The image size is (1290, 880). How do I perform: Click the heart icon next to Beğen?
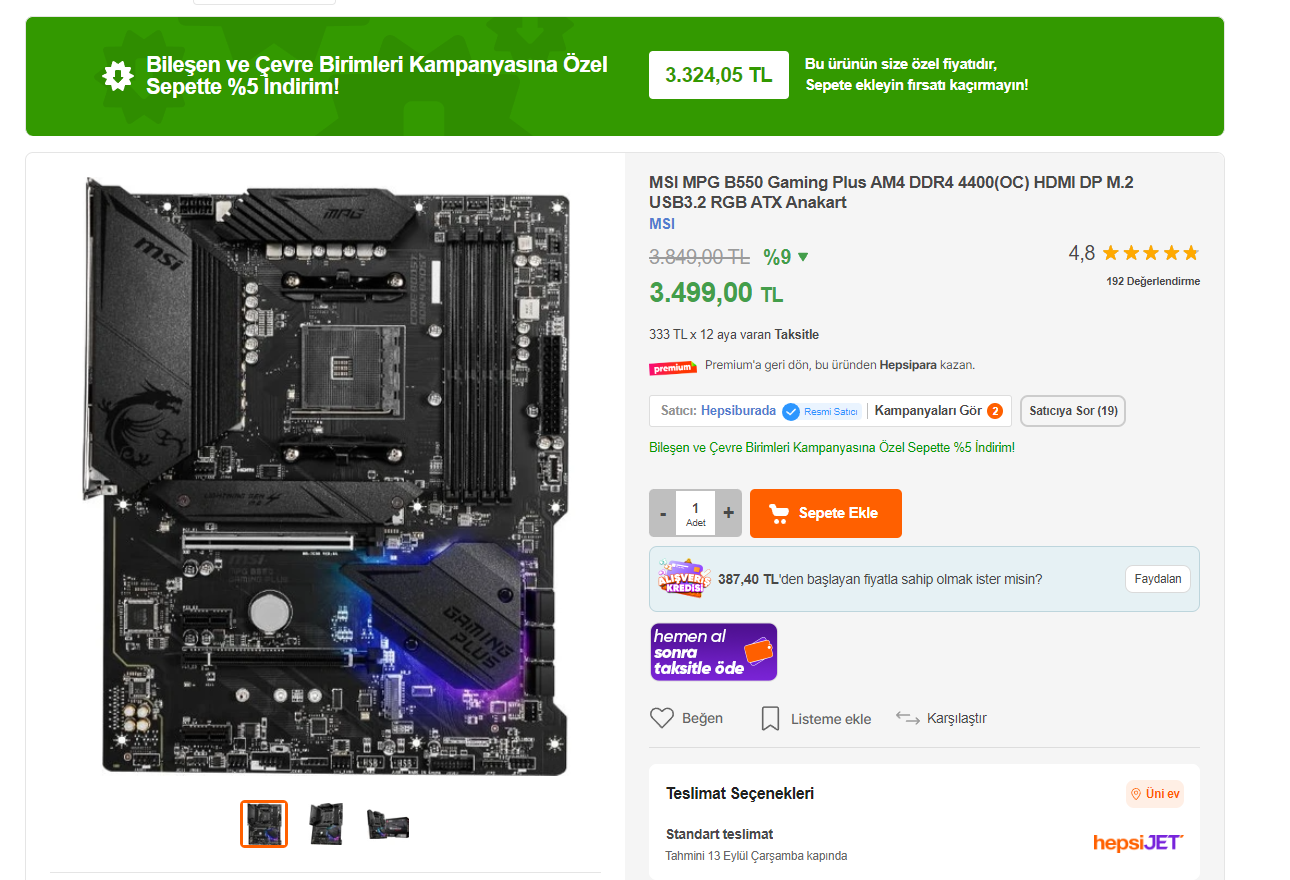[x=662, y=718]
